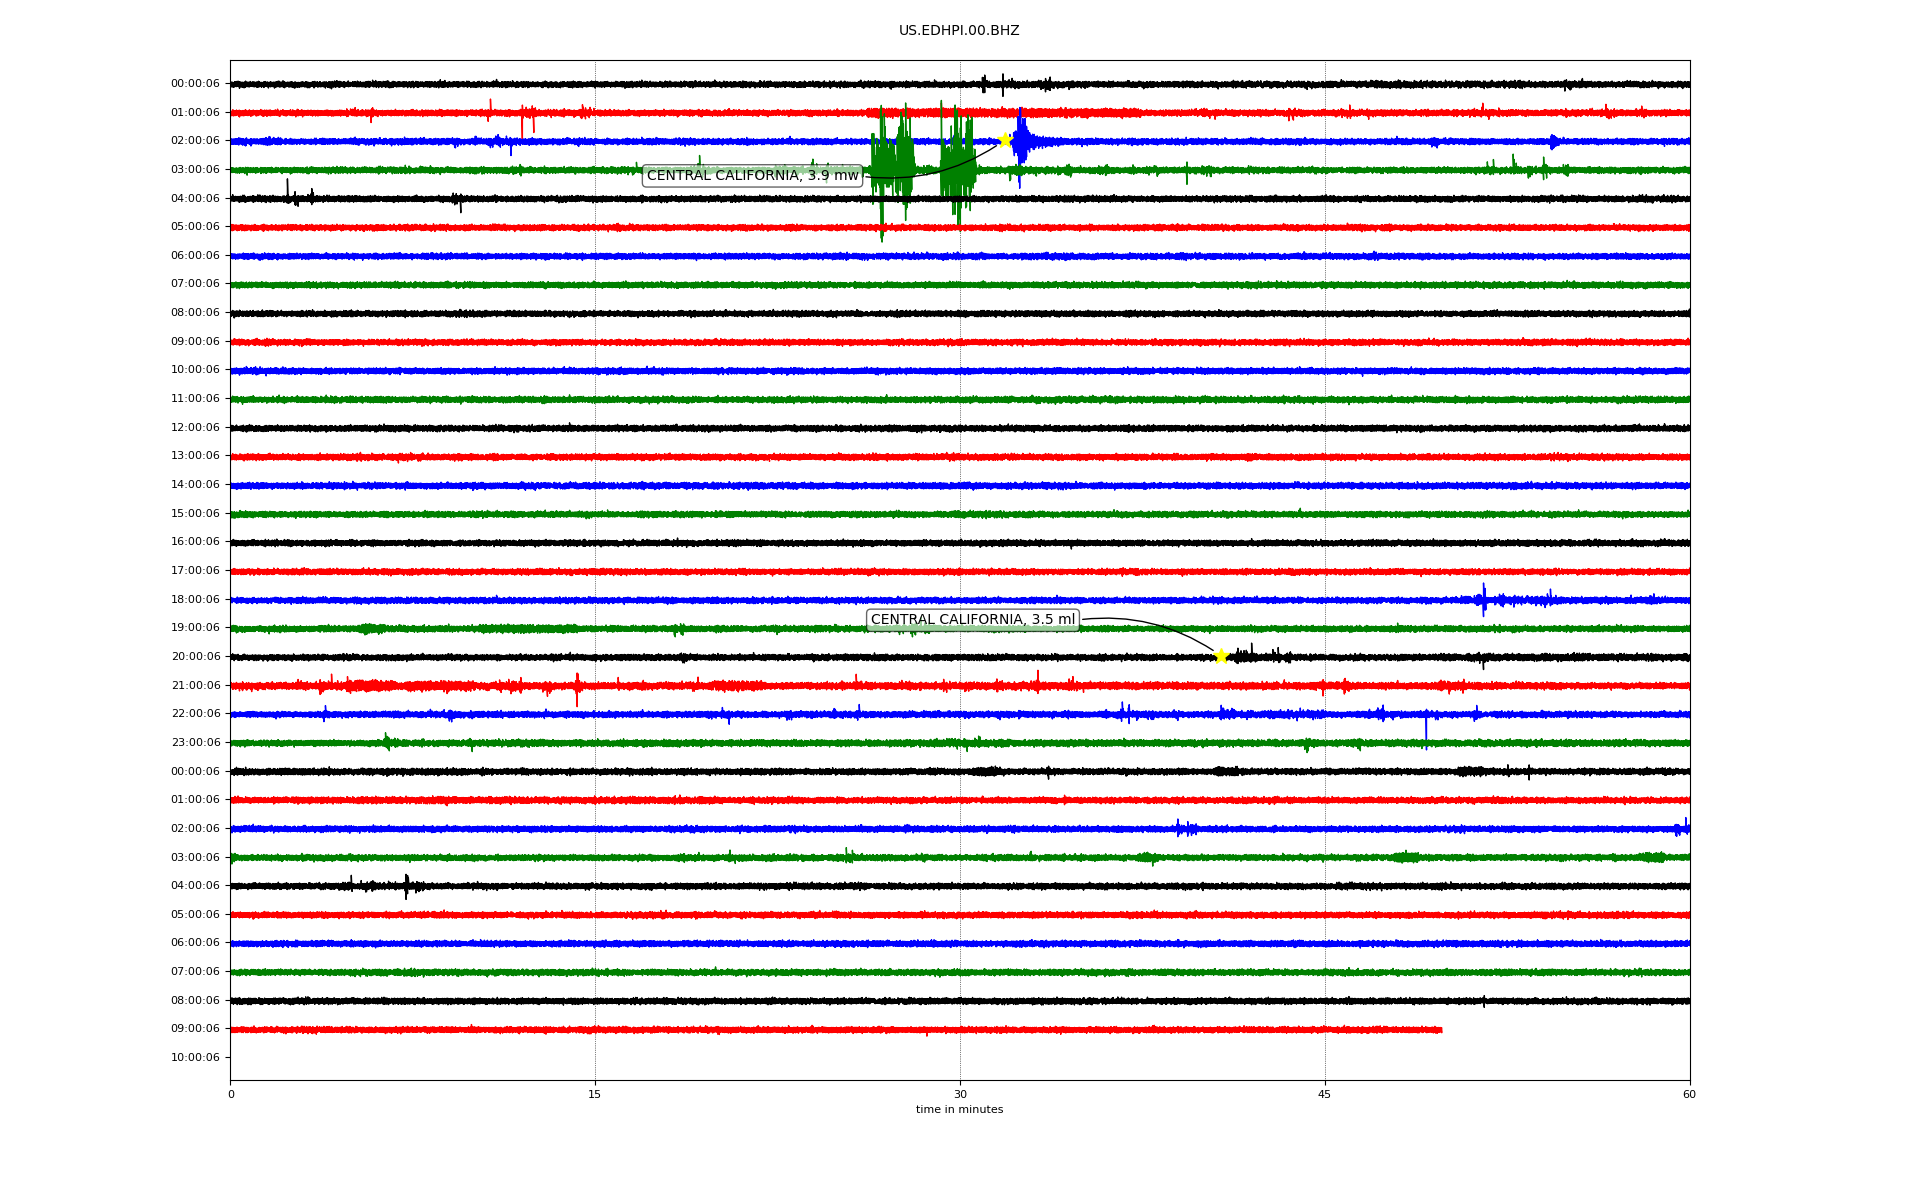1920x1200 pixels.
Task: Click the 45 tick on the x-axis
Action: [1324, 1094]
